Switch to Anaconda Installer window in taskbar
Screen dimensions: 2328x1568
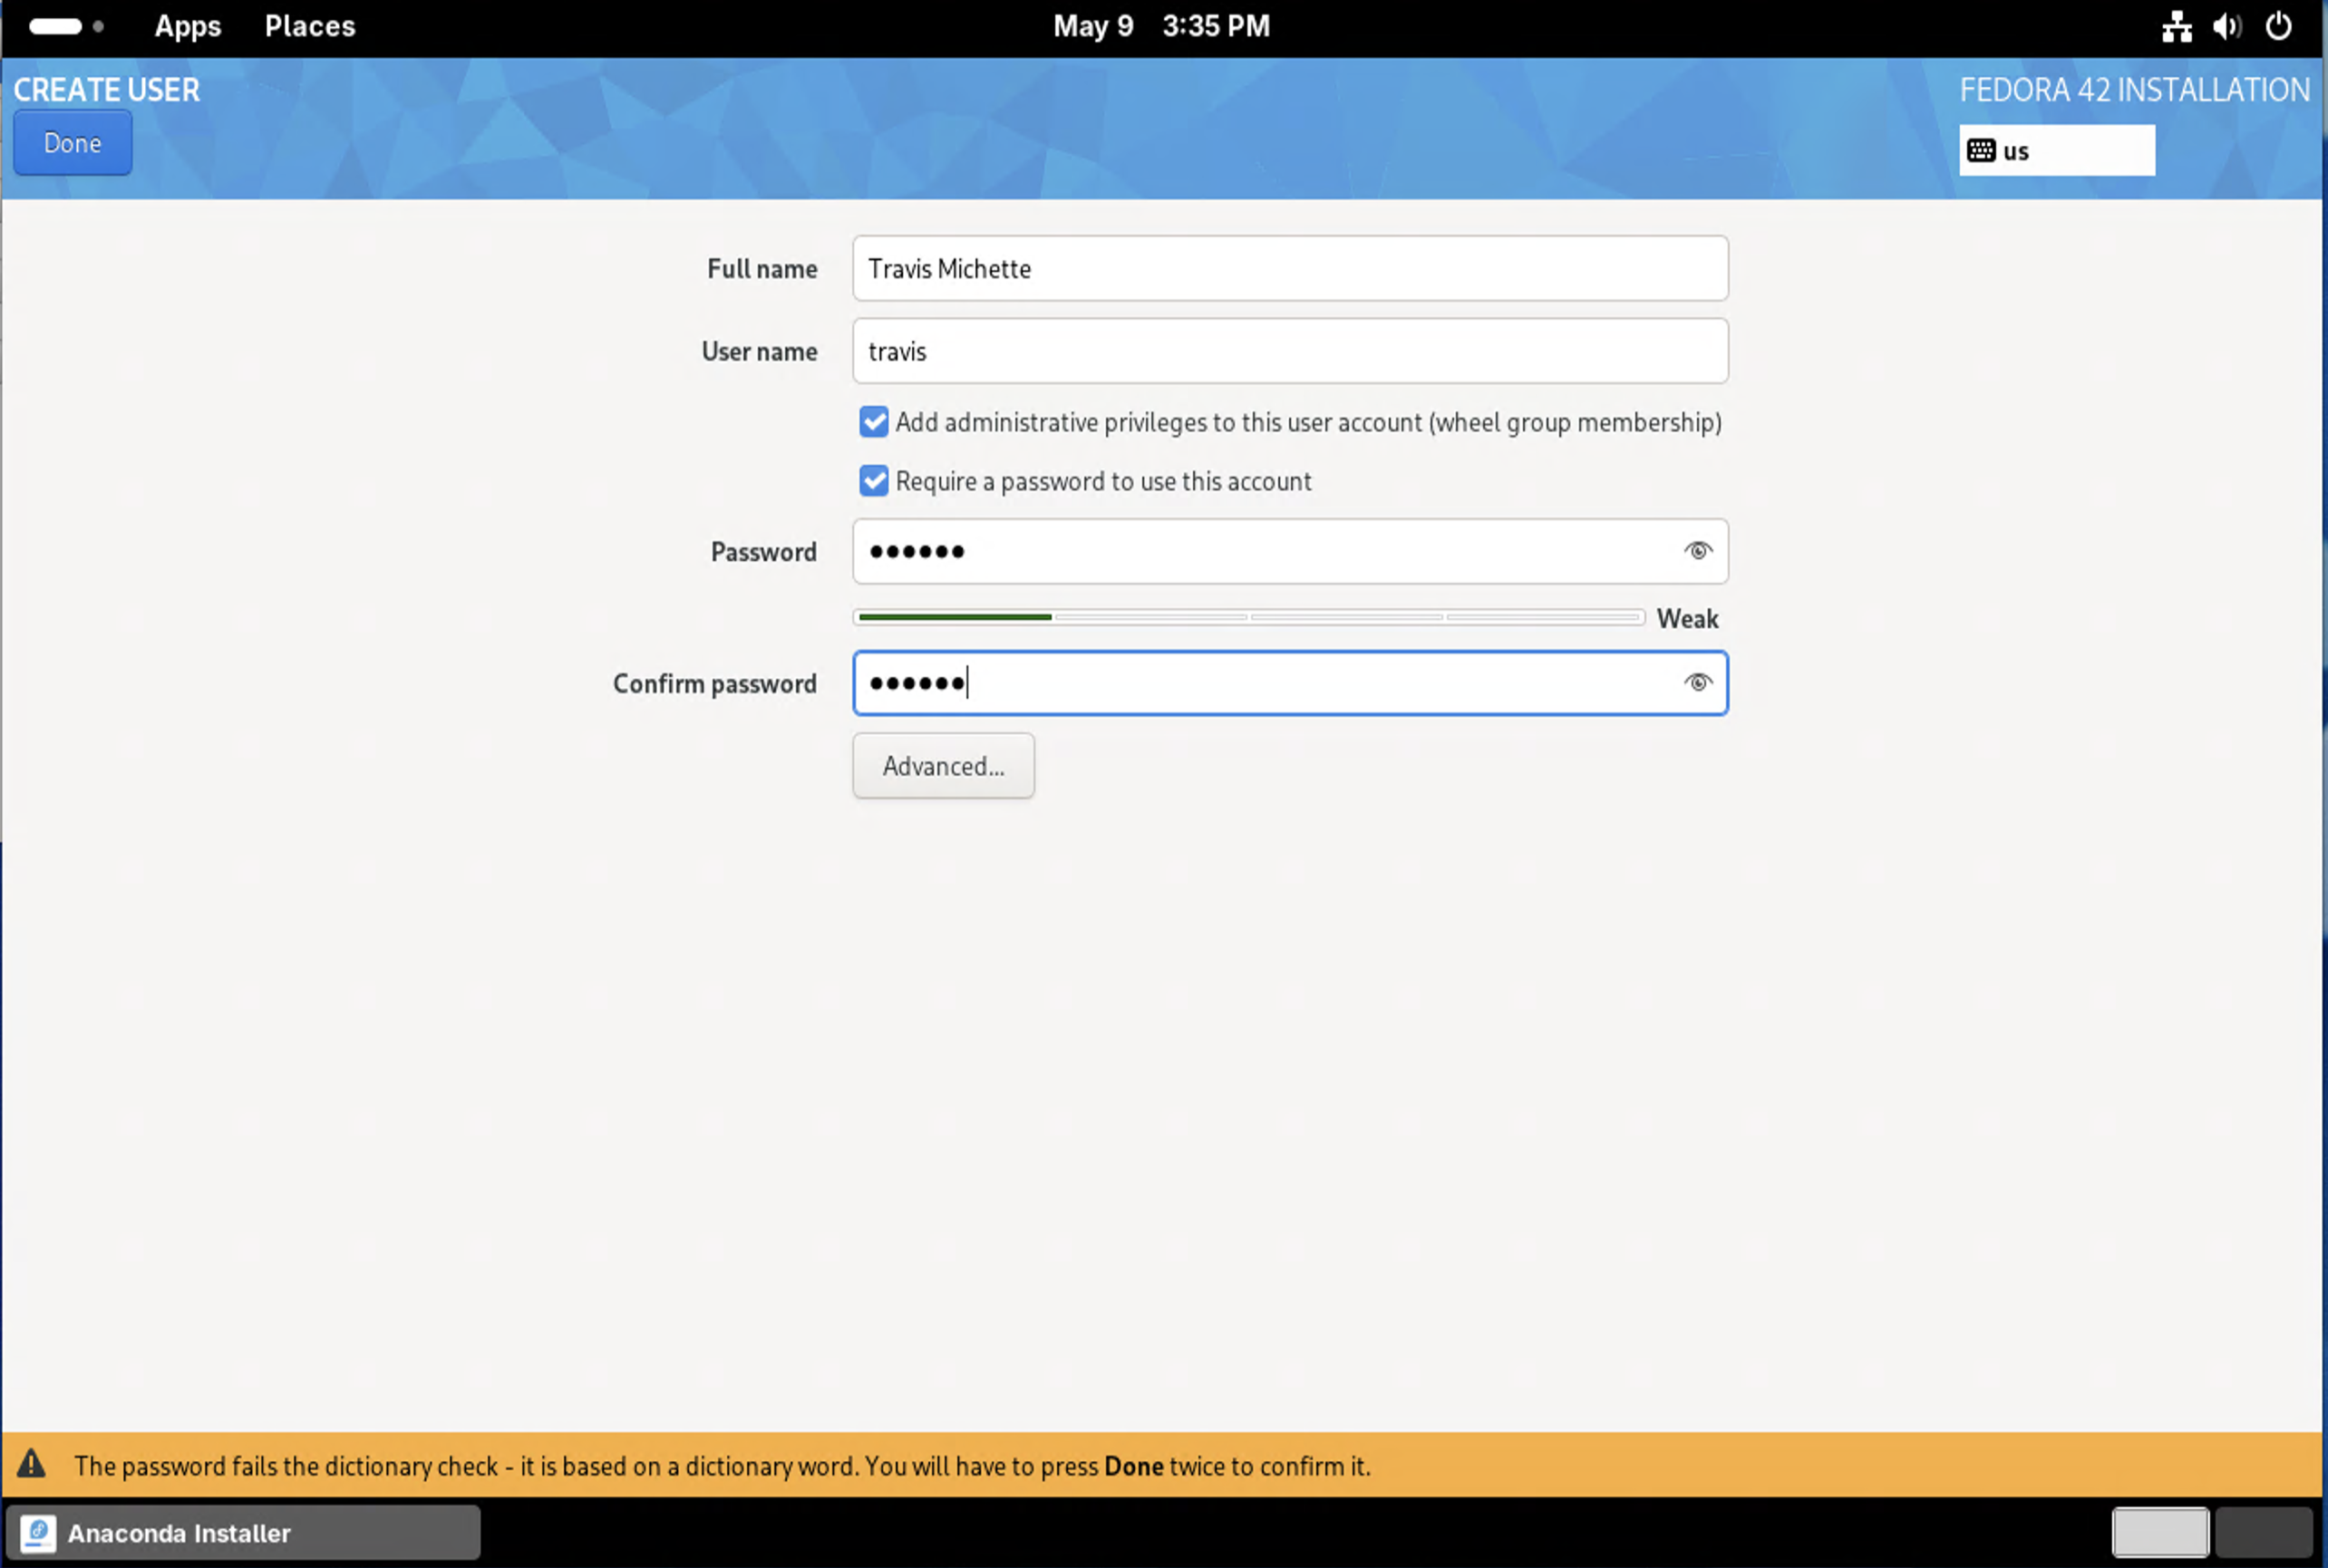(244, 1533)
